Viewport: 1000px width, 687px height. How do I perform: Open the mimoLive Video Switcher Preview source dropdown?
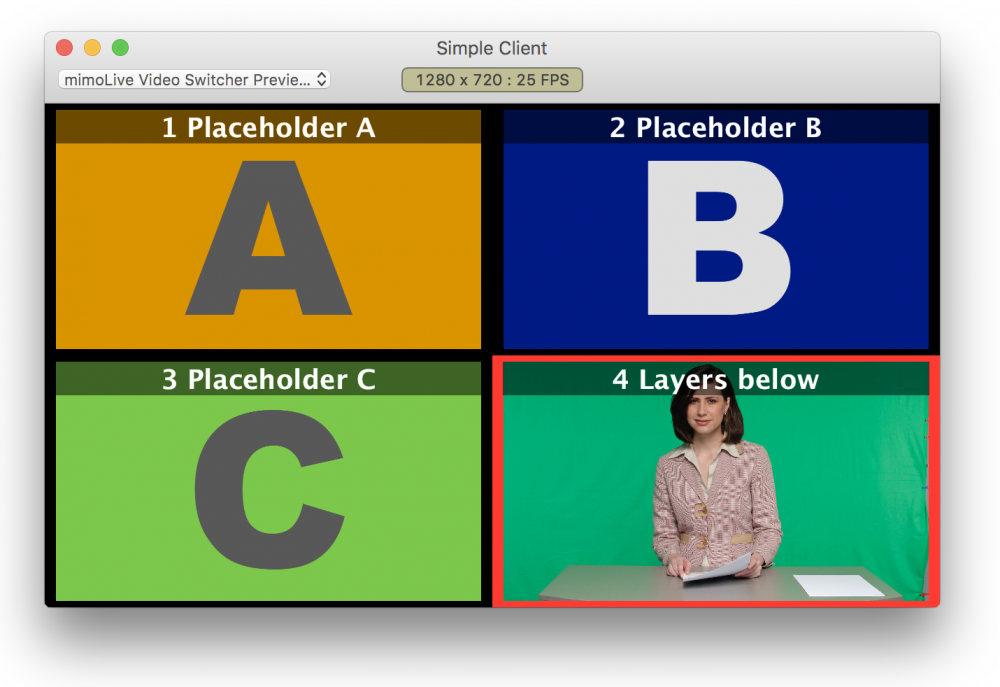194,79
